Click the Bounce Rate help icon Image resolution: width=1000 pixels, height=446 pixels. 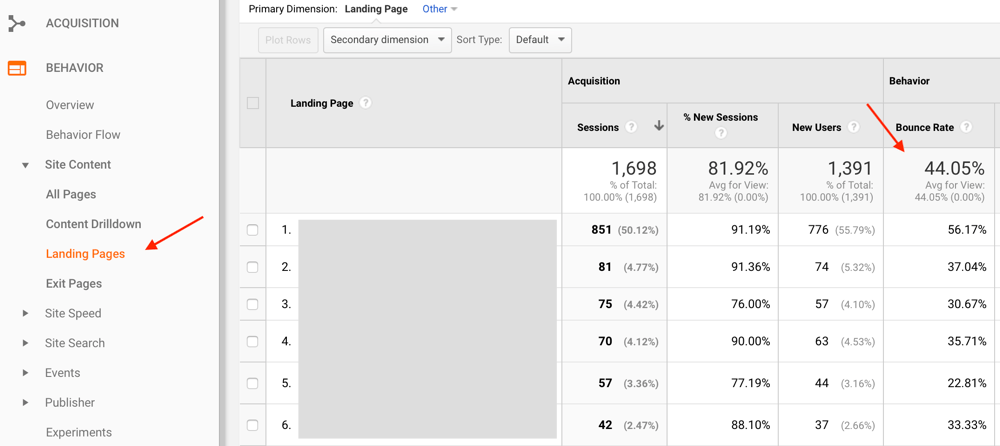tap(966, 127)
